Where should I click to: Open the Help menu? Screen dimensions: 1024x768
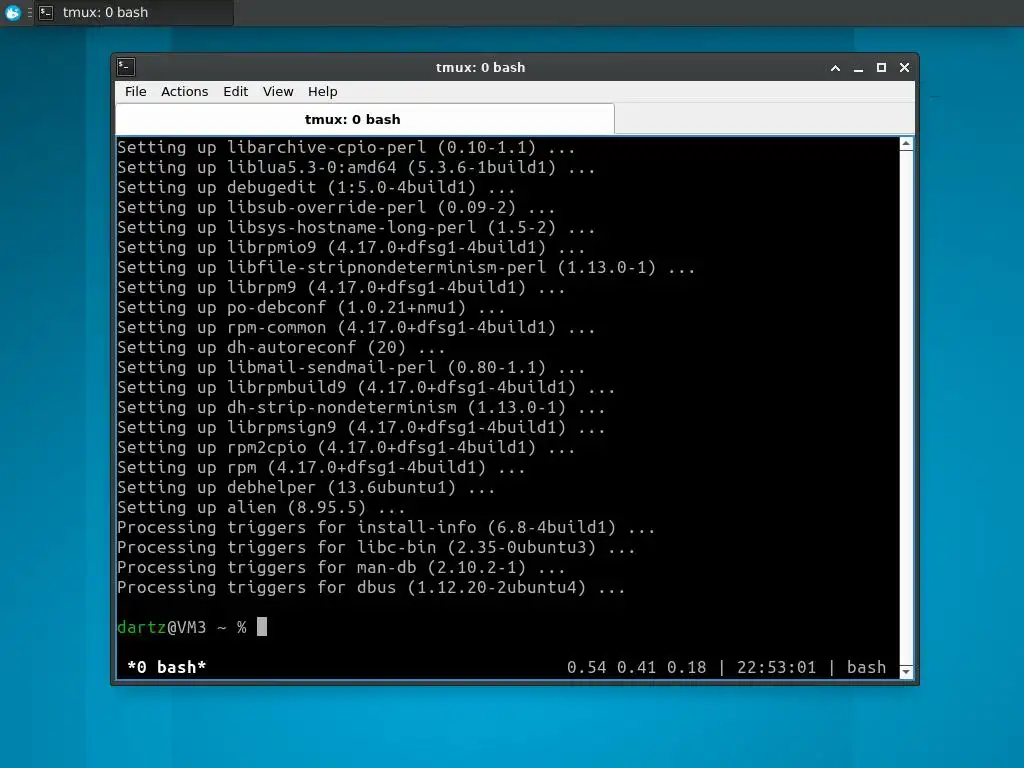tap(323, 91)
